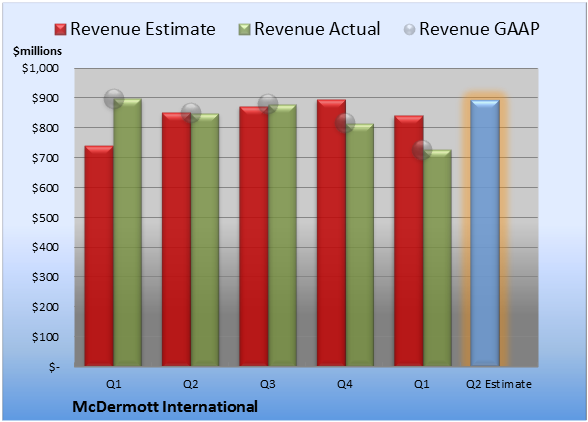The image size is (588, 422).
Task: Click the gray Revenue GAAP legend marker
Action: coord(410,29)
